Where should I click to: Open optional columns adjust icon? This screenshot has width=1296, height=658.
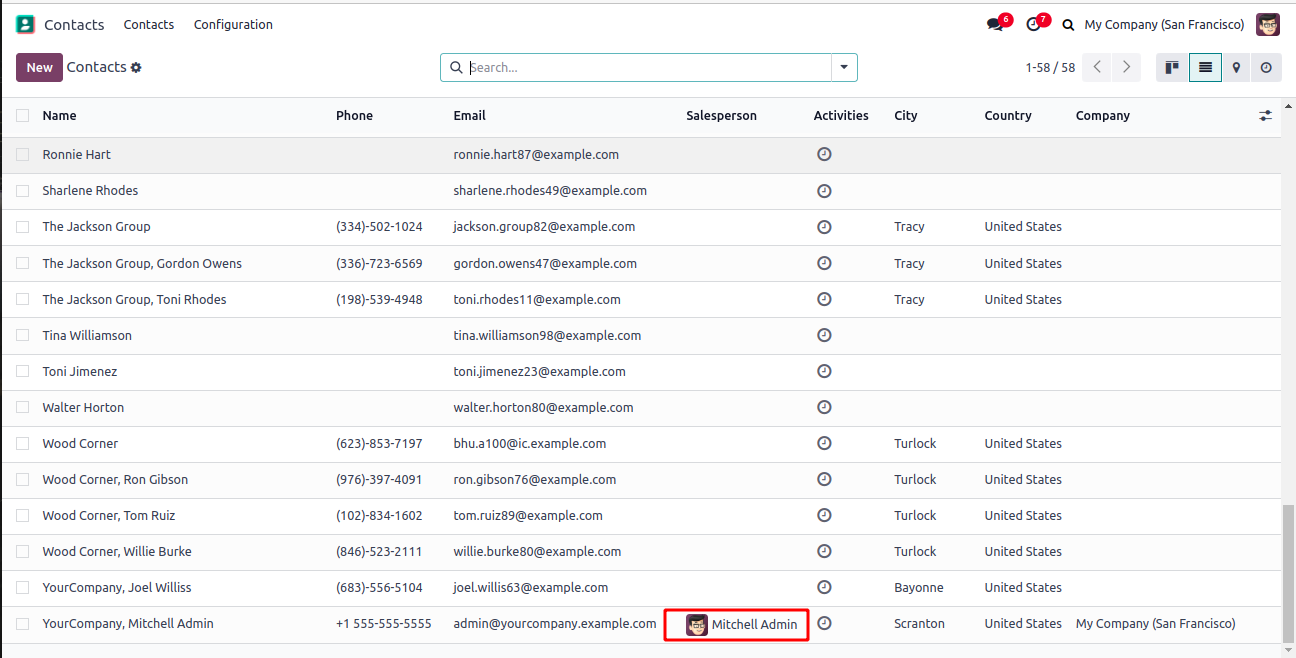tap(1265, 116)
